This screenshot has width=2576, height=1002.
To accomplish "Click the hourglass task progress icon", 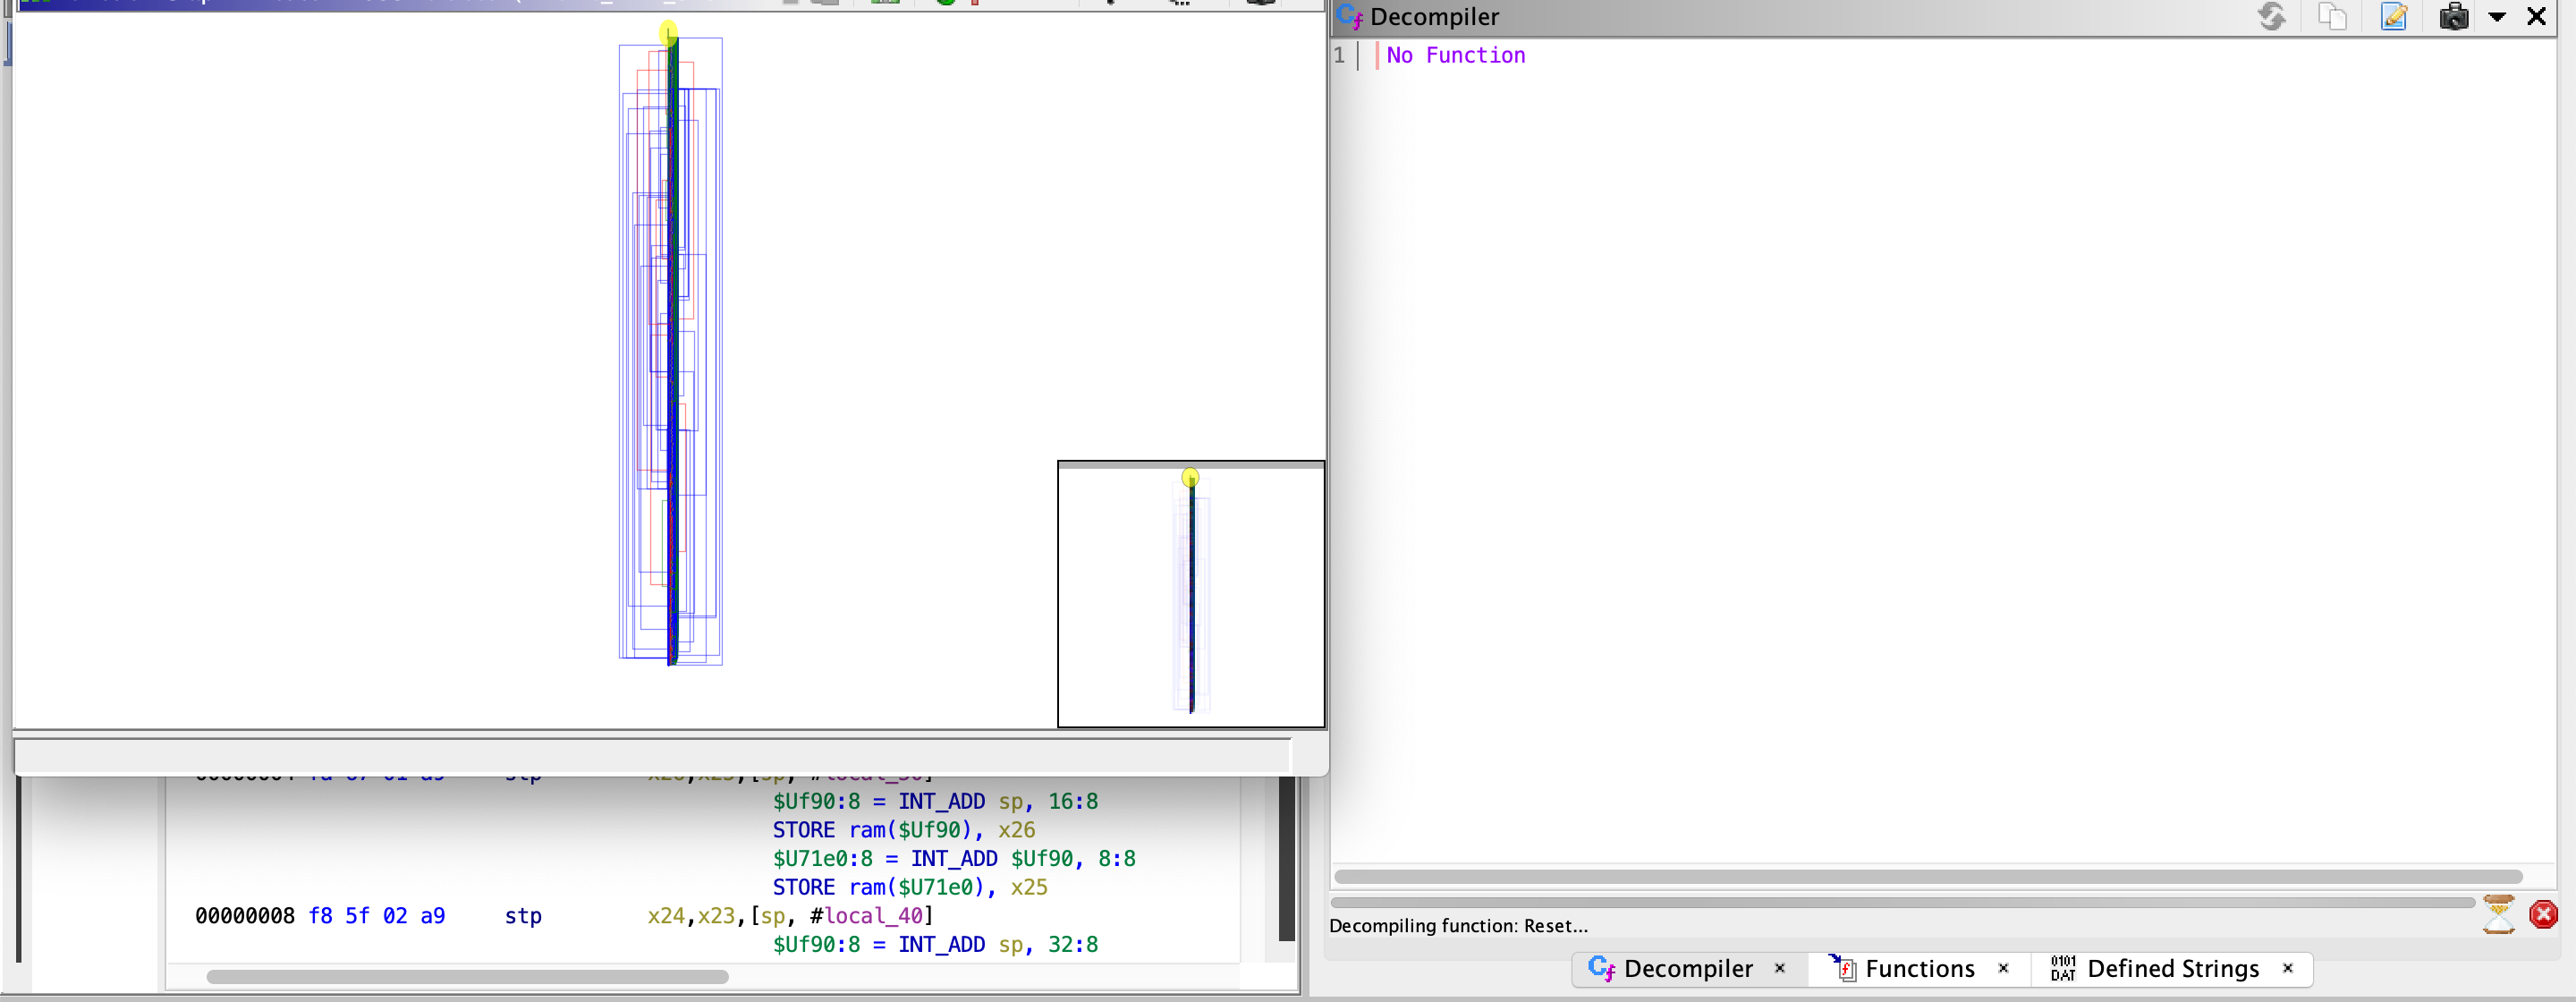I will (x=2499, y=913).
